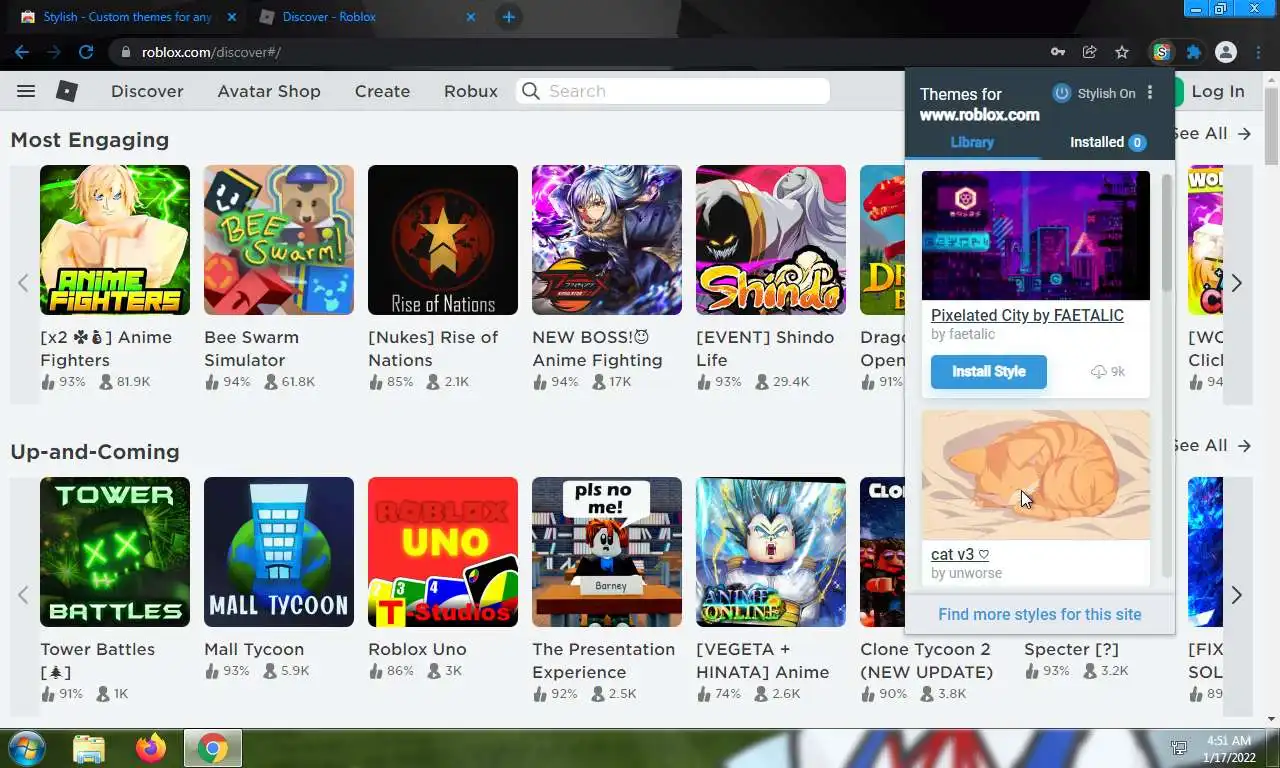Click the share page icon in address bar
This screenshot has width=1280, height=768.
pyautogui.click(x=1090, y=52)
